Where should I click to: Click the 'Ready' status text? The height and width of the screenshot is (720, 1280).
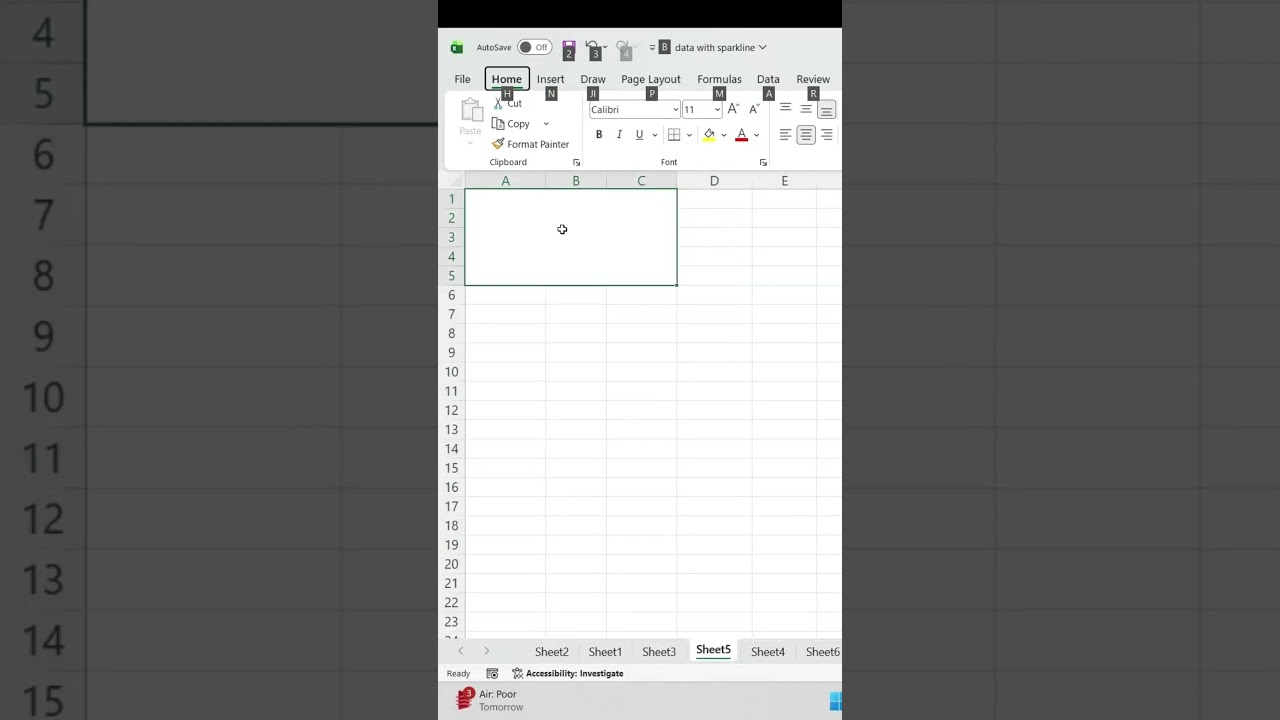click(458, 674)
